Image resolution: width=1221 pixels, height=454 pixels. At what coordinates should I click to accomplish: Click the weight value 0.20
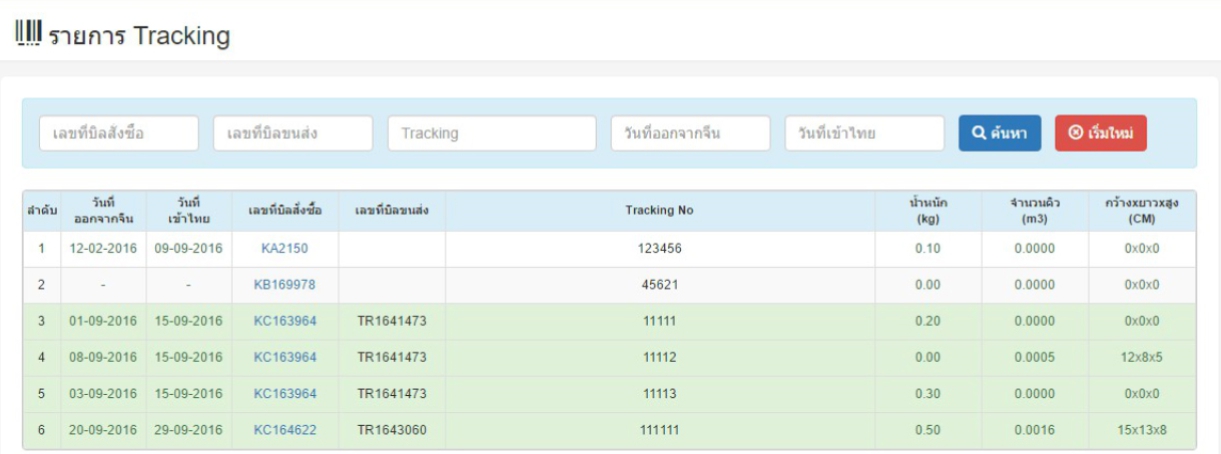click(928, 321)
